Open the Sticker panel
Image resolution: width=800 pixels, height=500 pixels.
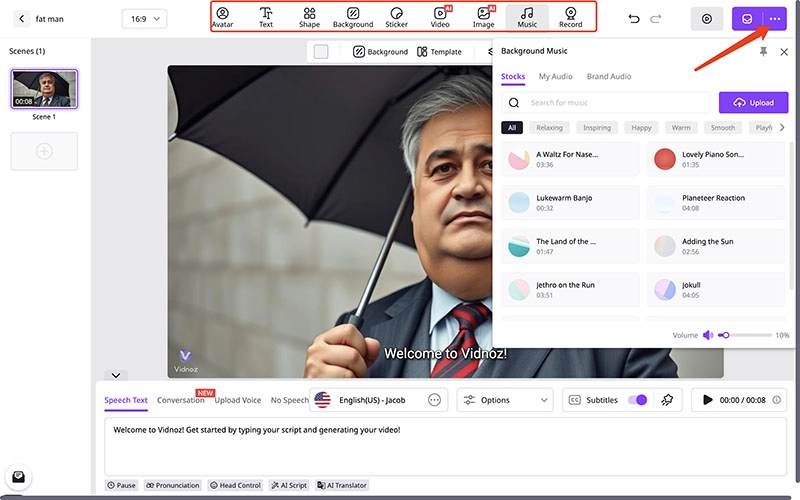click(x=397, y=17)
